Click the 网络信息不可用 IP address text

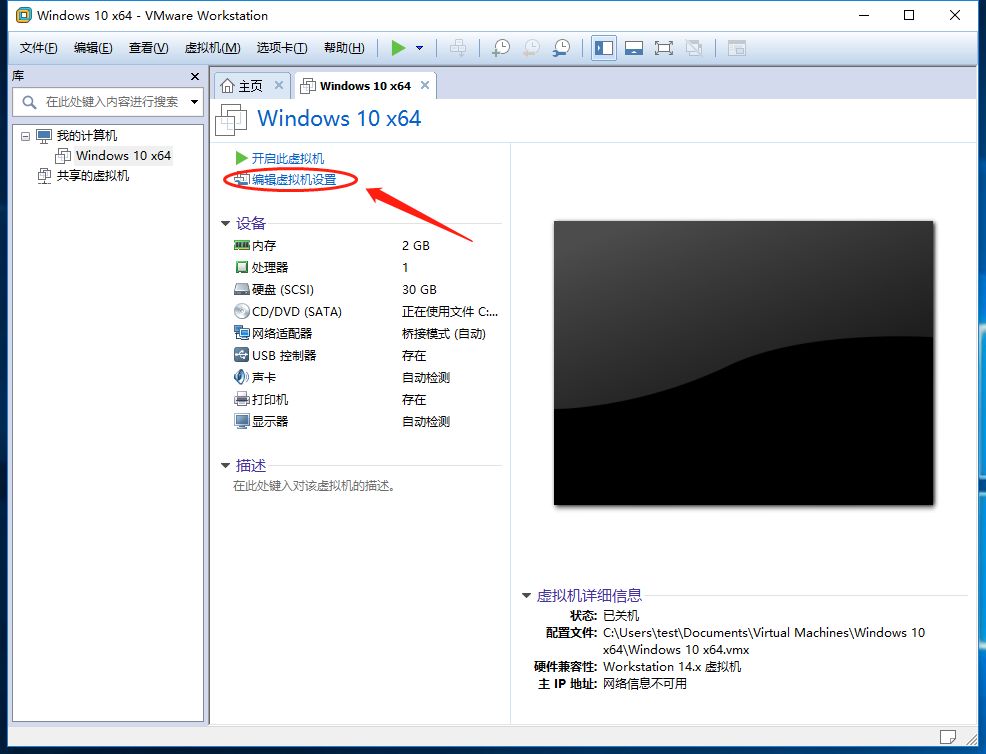pyautogui.click(x=645, y=684)
